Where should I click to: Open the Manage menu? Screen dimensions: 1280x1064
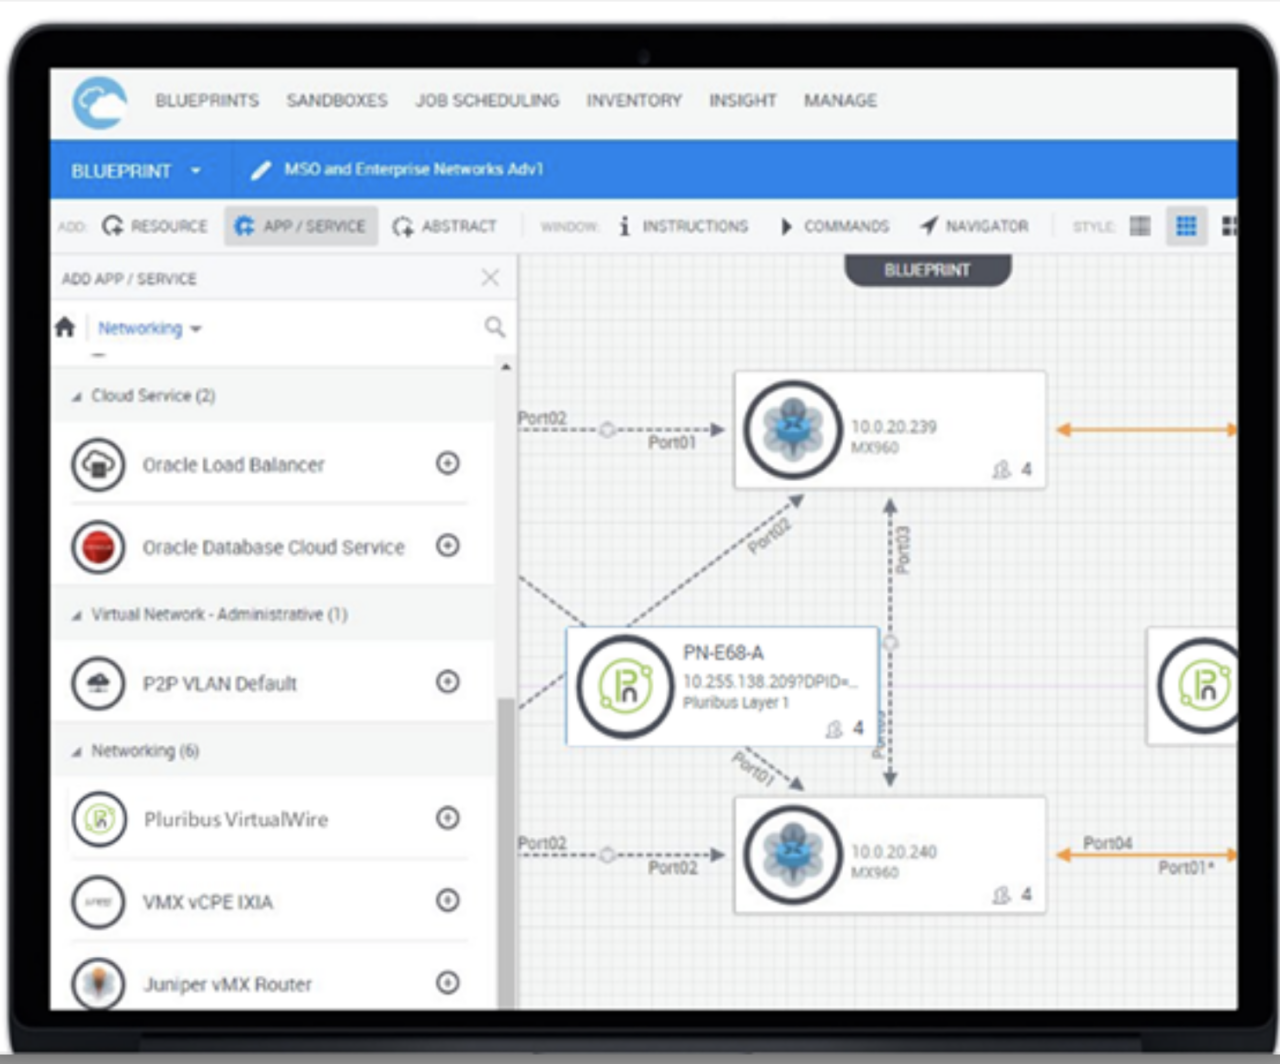(840, 100)
